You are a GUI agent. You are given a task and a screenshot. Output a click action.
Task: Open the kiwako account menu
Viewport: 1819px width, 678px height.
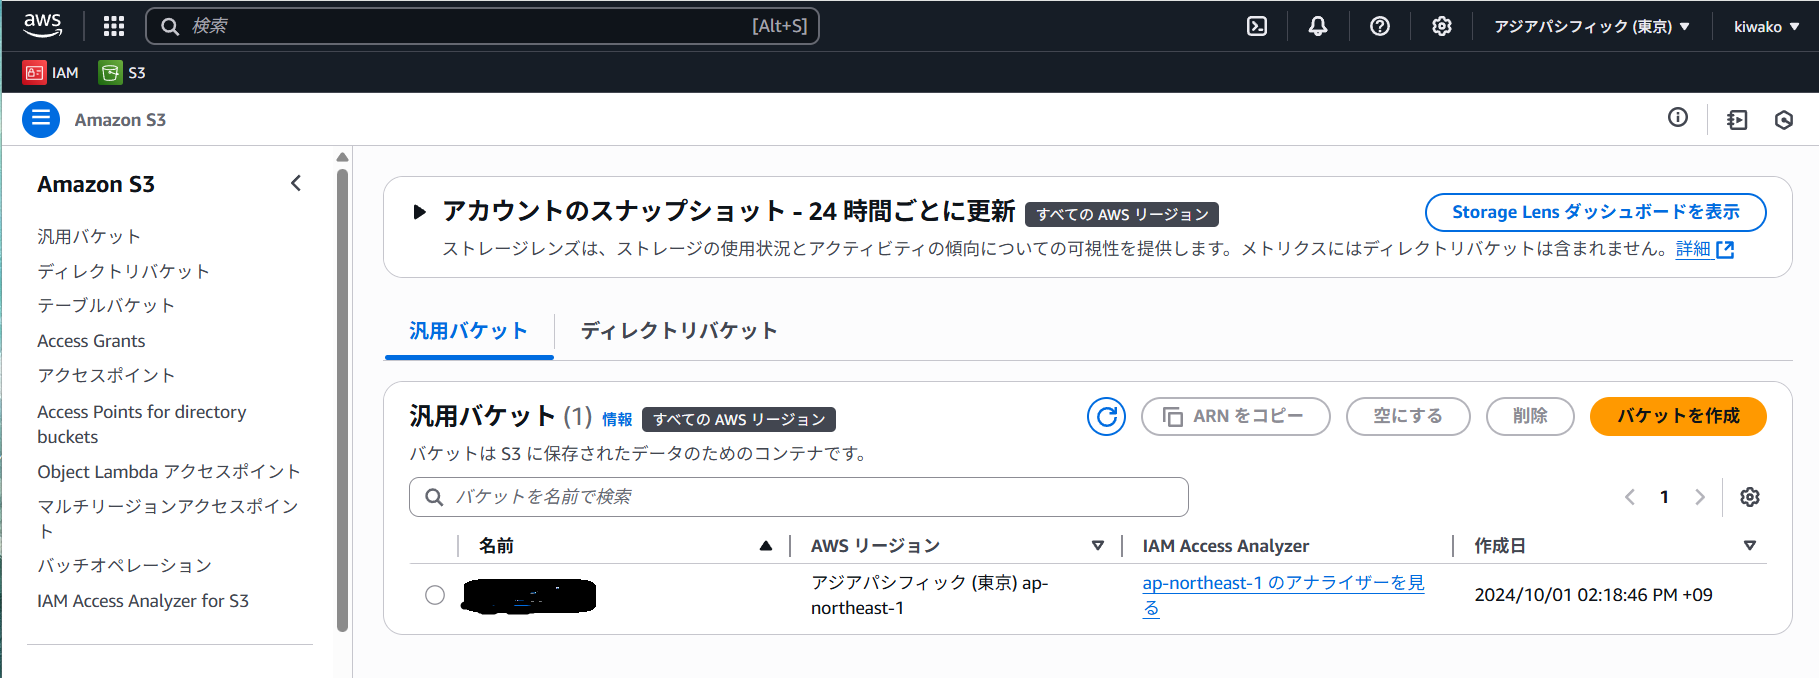[x=1766, y=27]
